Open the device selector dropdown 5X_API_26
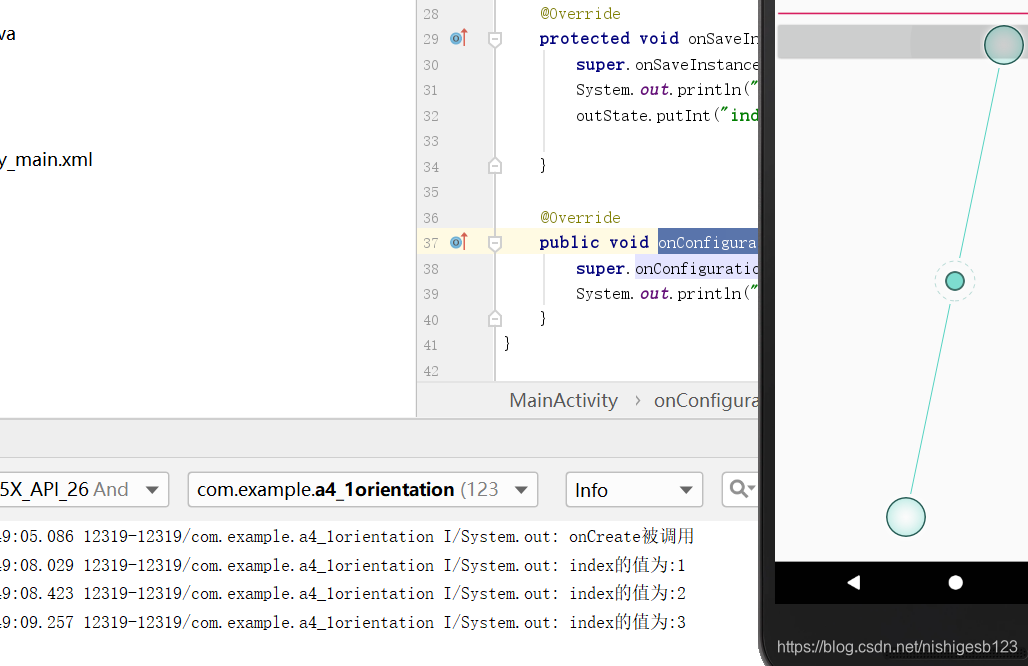This screenshot has width=1028, height=666. click(83, 490)
